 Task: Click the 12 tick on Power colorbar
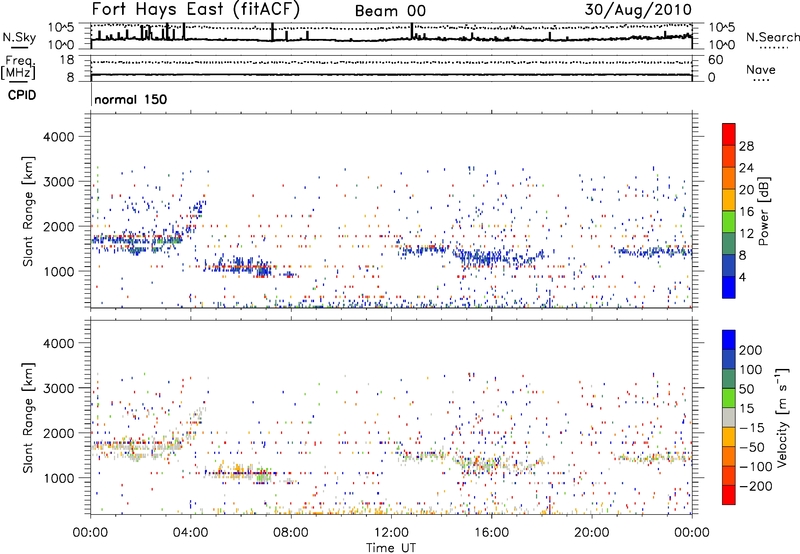746,234
